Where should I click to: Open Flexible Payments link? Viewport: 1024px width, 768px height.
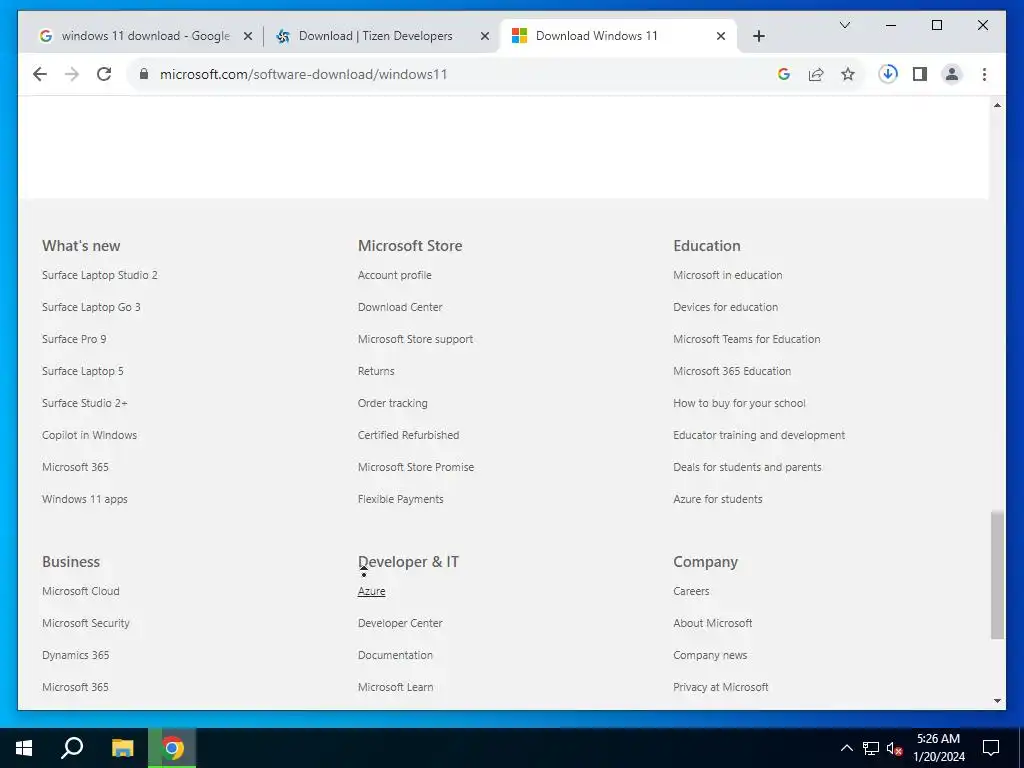tap(401, 499)
